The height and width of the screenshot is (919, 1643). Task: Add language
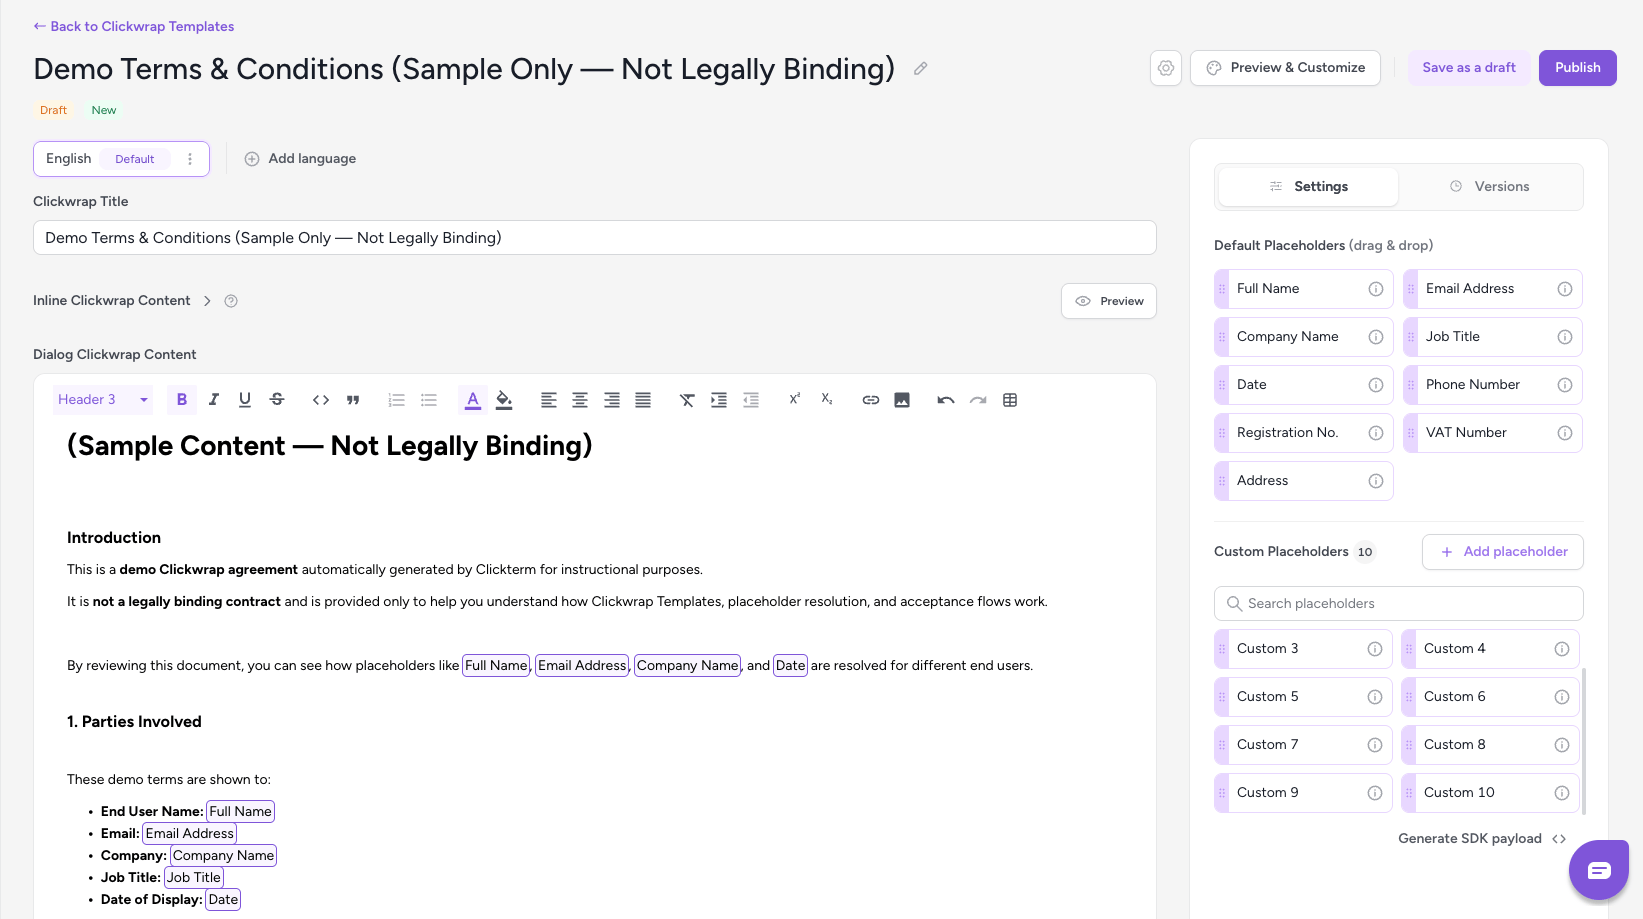pos(301,159)
